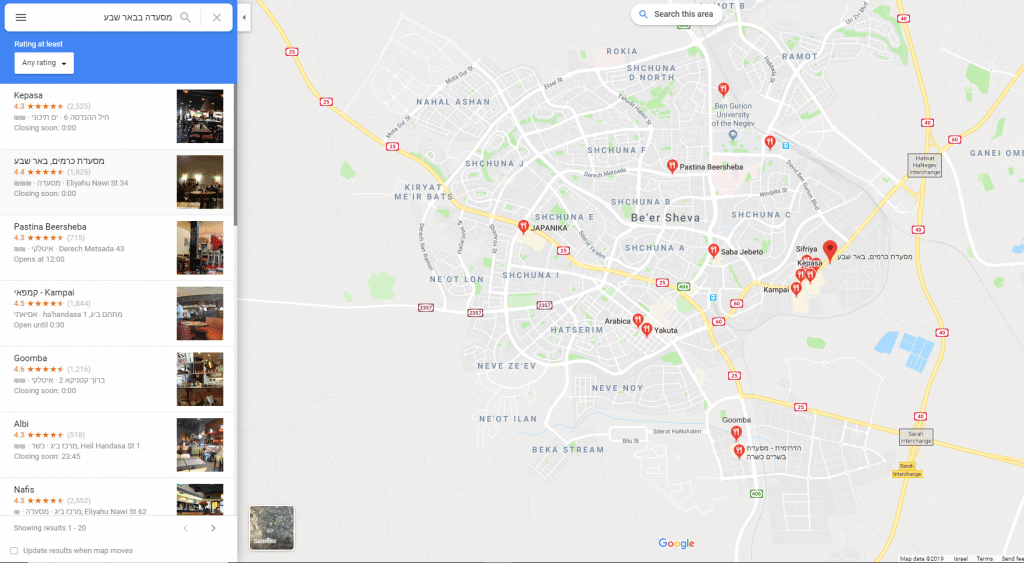Open Kepasa listing in results
The image size is (1024, 563).
(29, 95)
